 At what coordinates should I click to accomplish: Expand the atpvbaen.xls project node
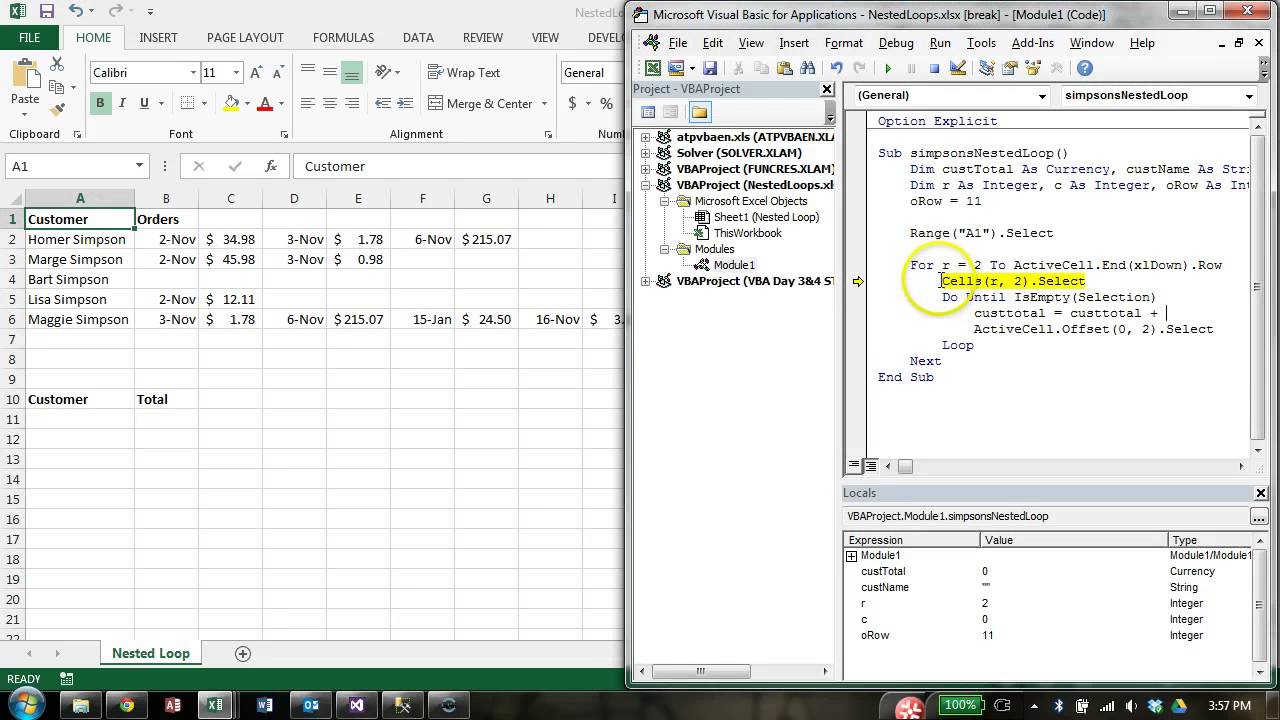(646, 137)
